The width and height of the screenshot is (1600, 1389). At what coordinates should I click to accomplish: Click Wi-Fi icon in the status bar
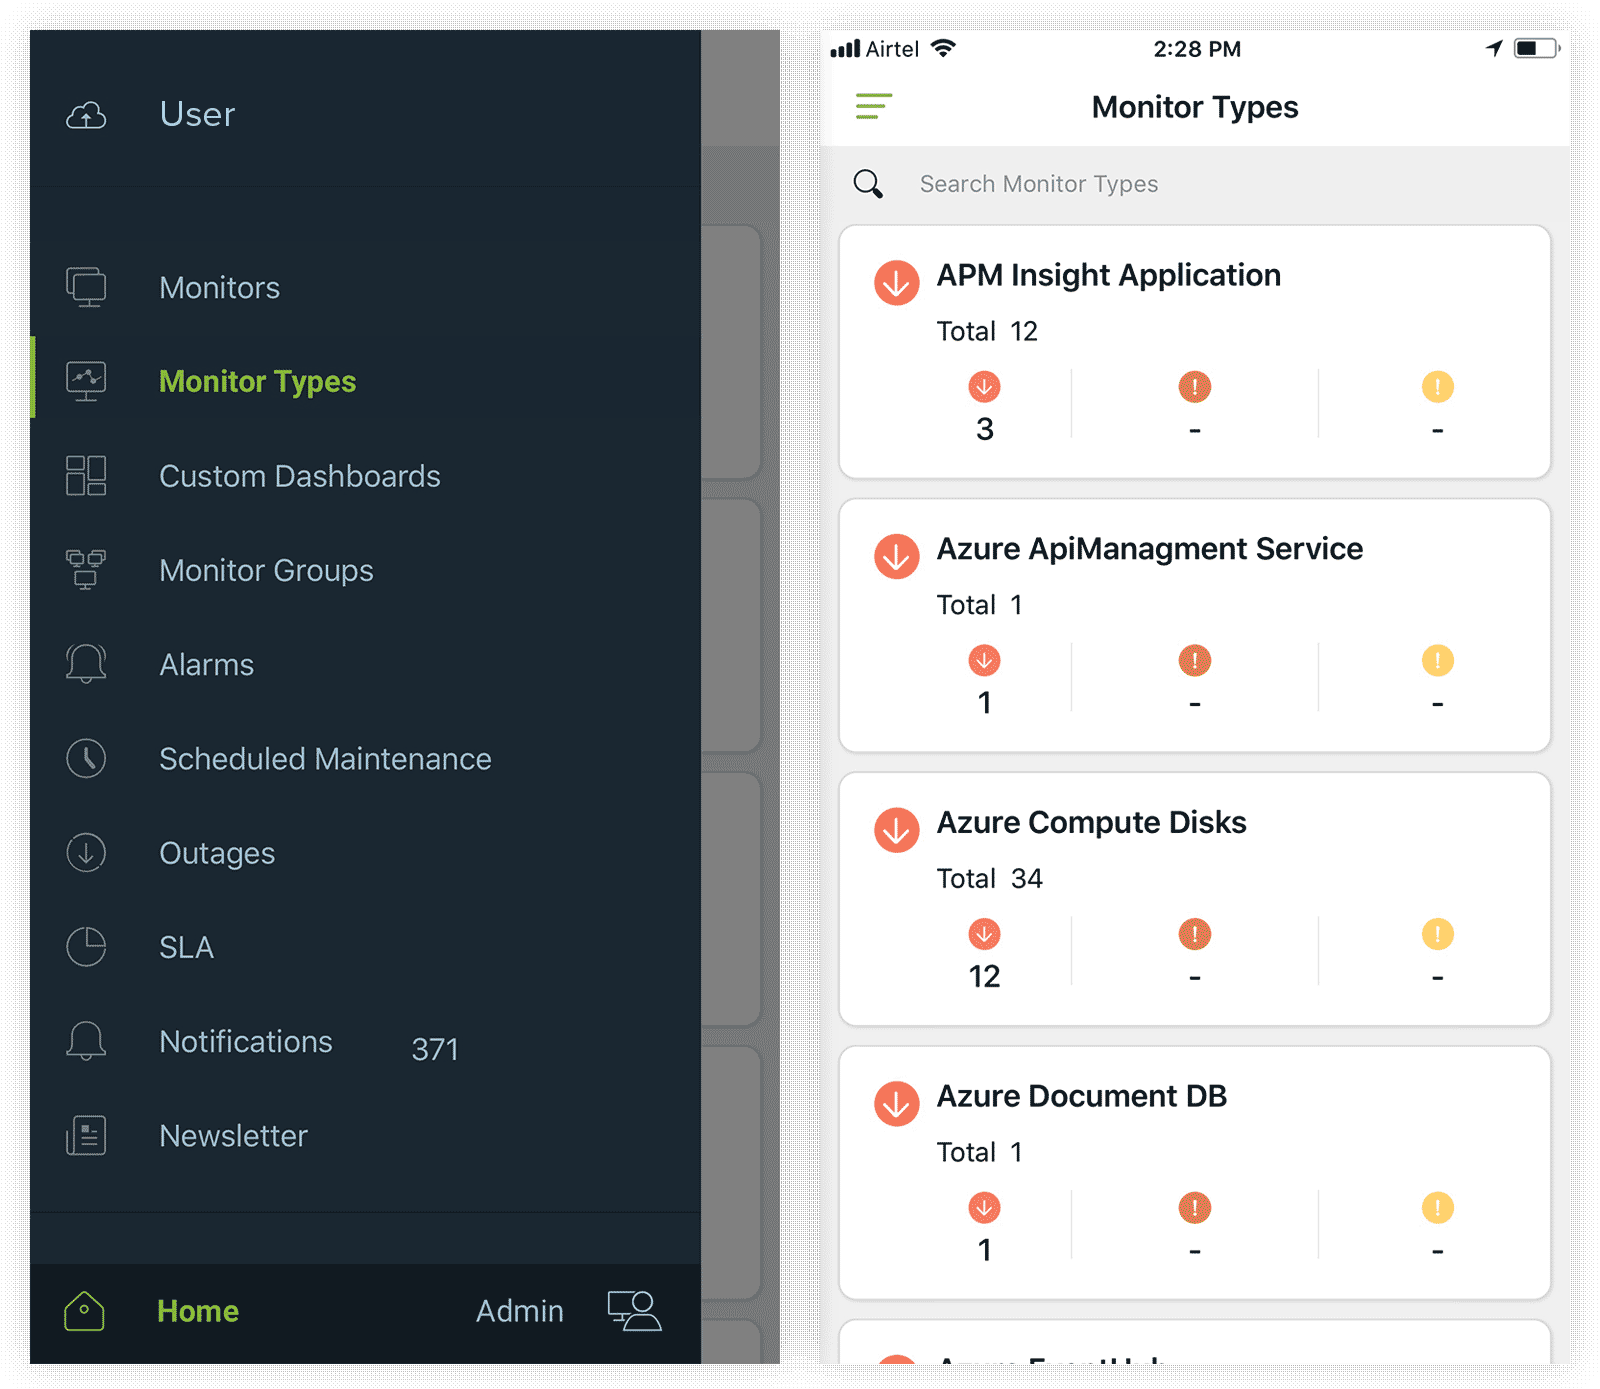(943, 48)
